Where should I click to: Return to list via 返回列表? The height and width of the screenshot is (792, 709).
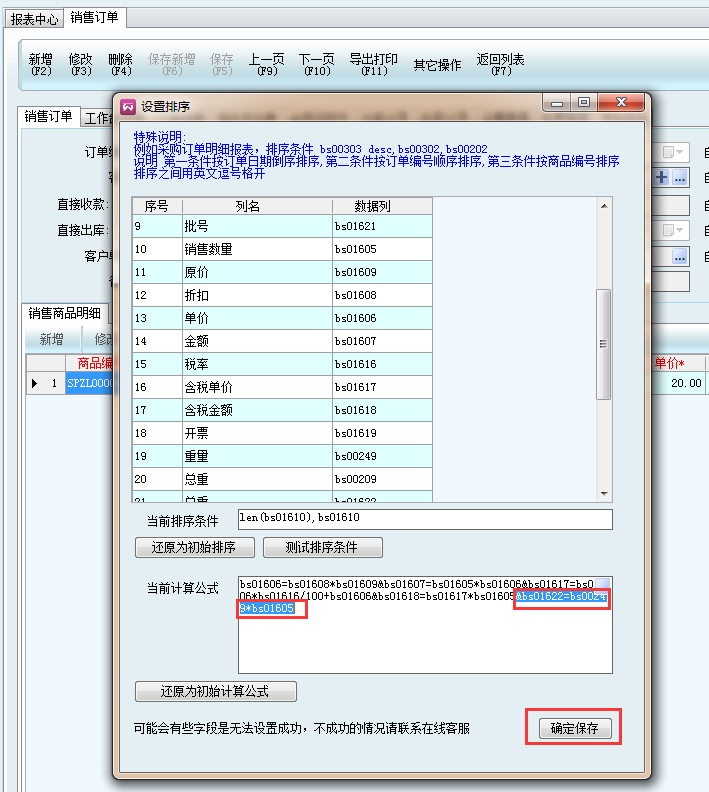click(500, 65)
